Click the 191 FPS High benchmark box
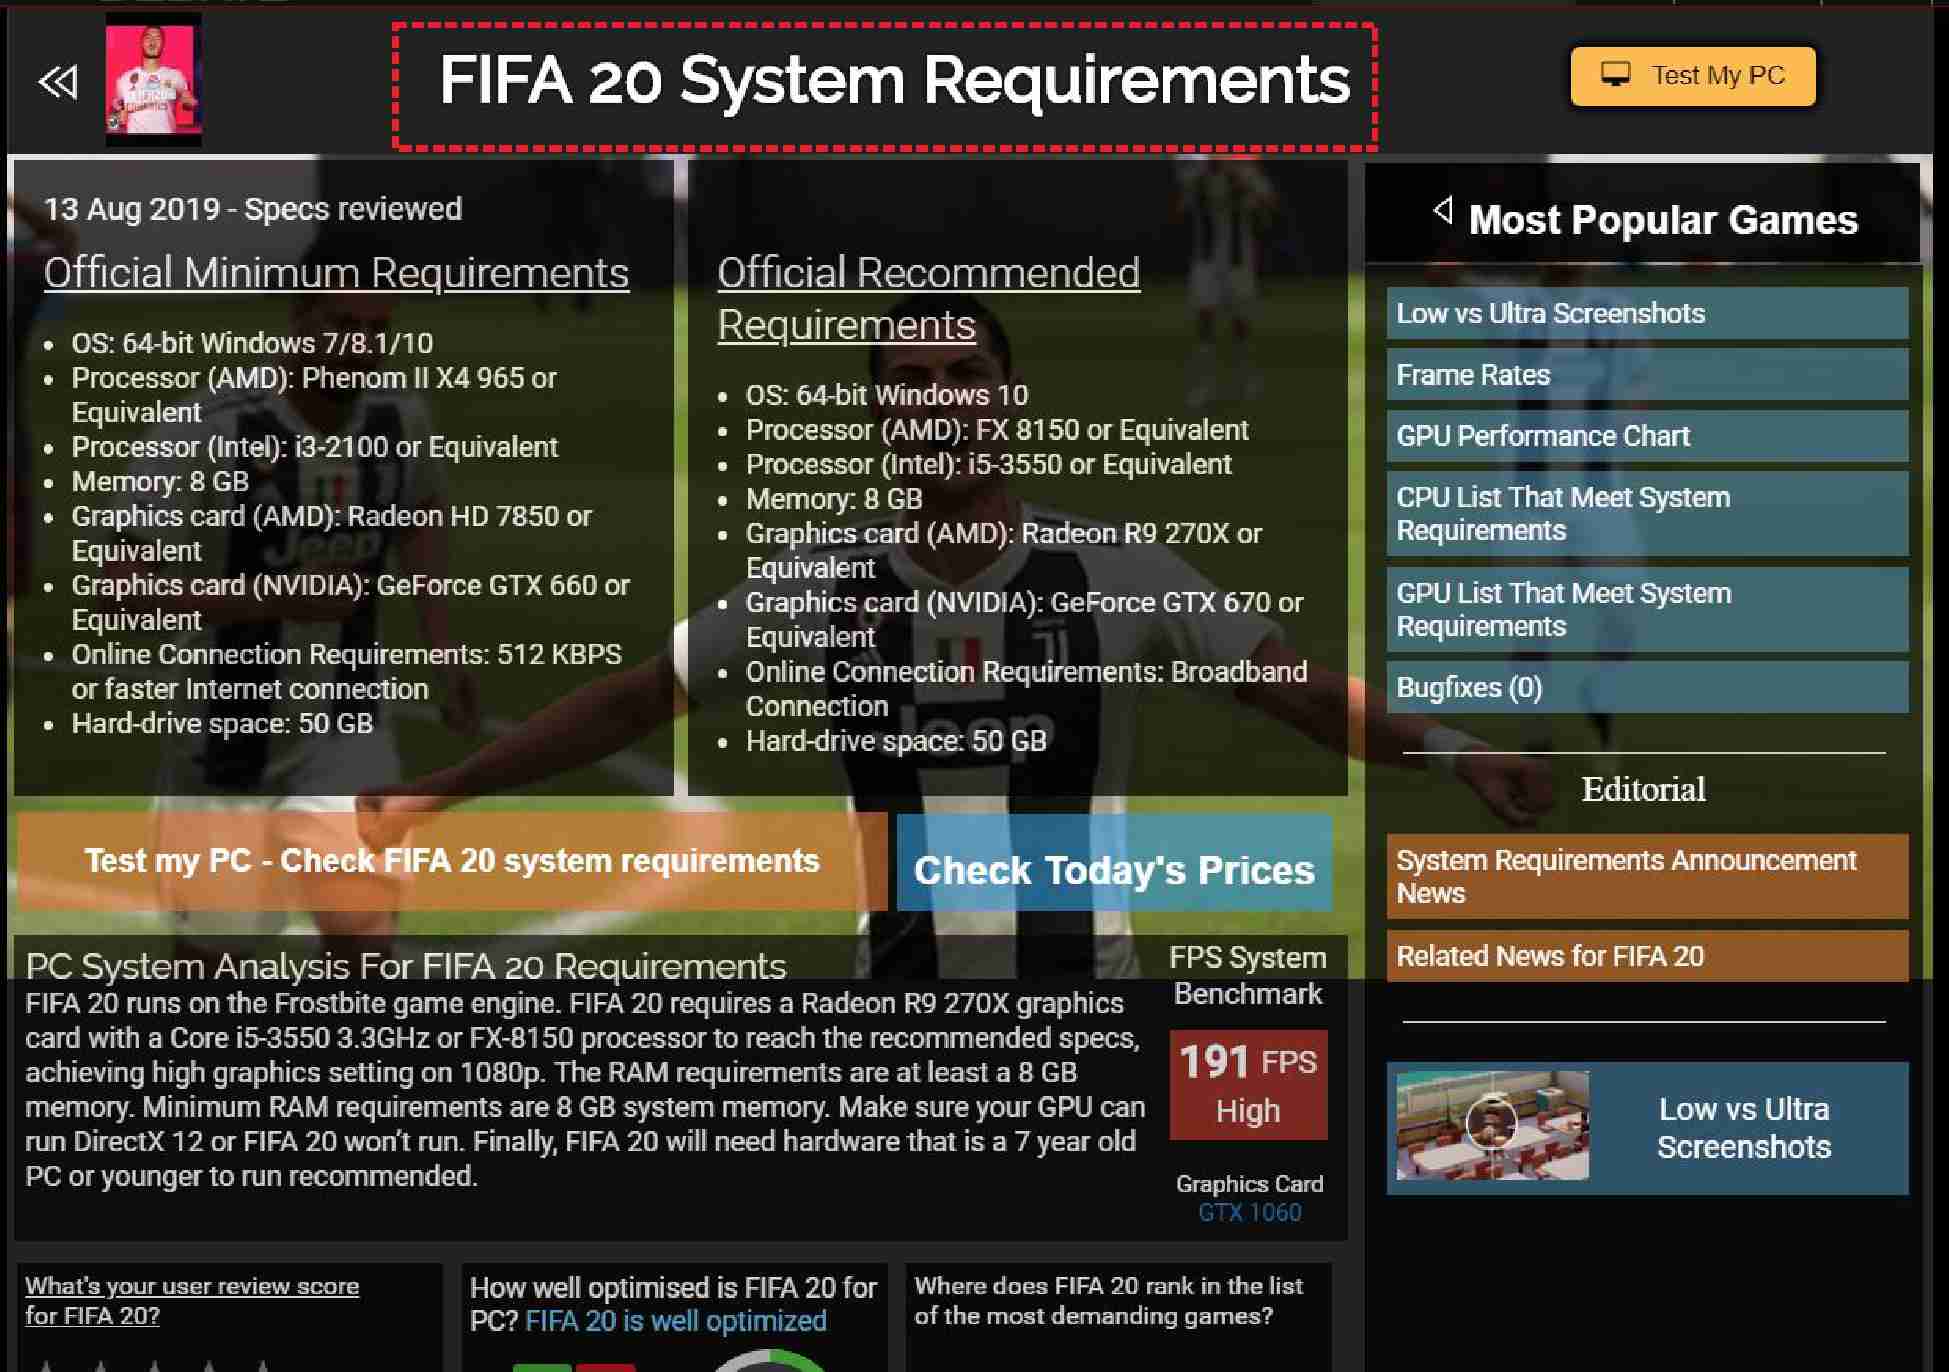Image resolution: width=1949 pixels, height=1372 pixels. [x=1248, y=1085]
